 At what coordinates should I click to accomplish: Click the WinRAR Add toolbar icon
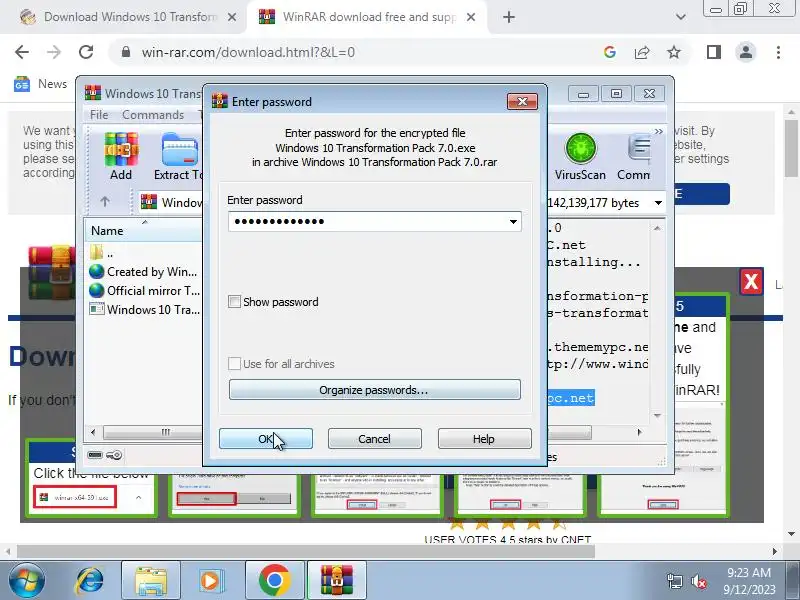(121, 156)
